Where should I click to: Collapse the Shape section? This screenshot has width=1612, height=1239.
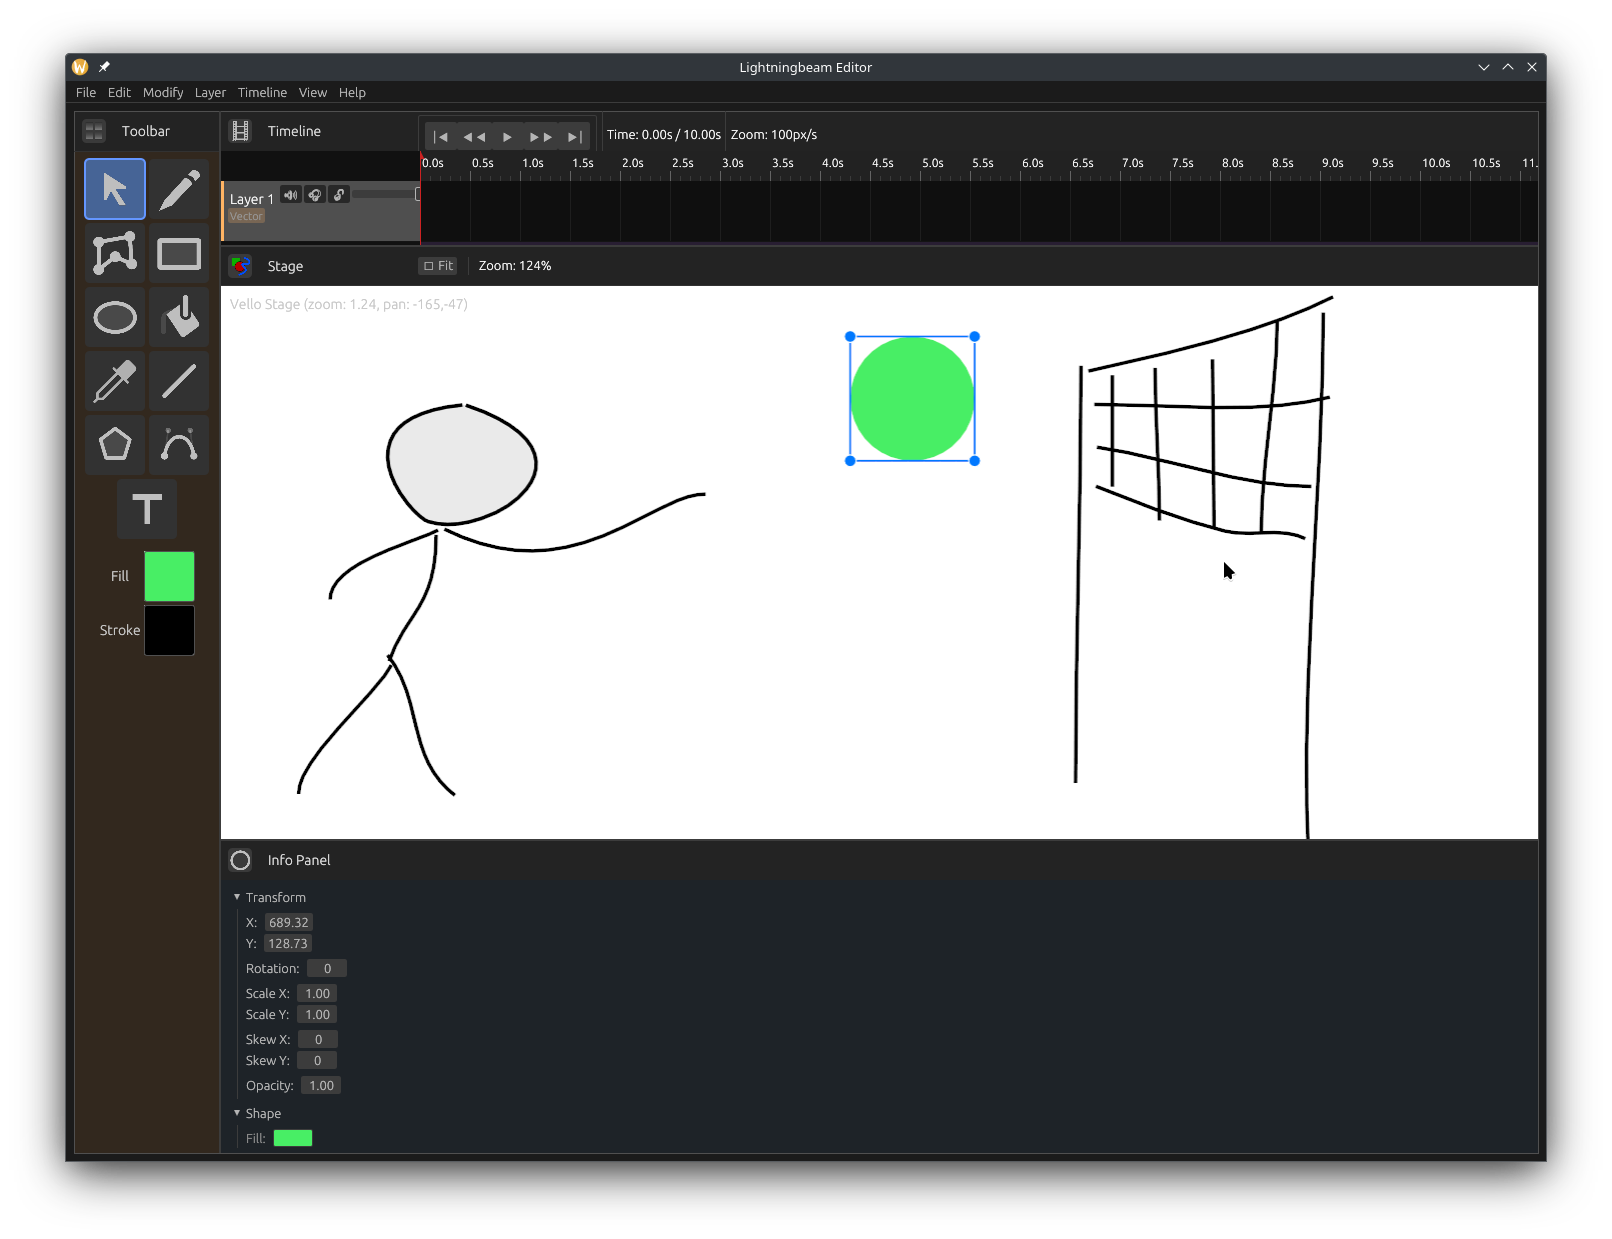[x=237, y=1113]
